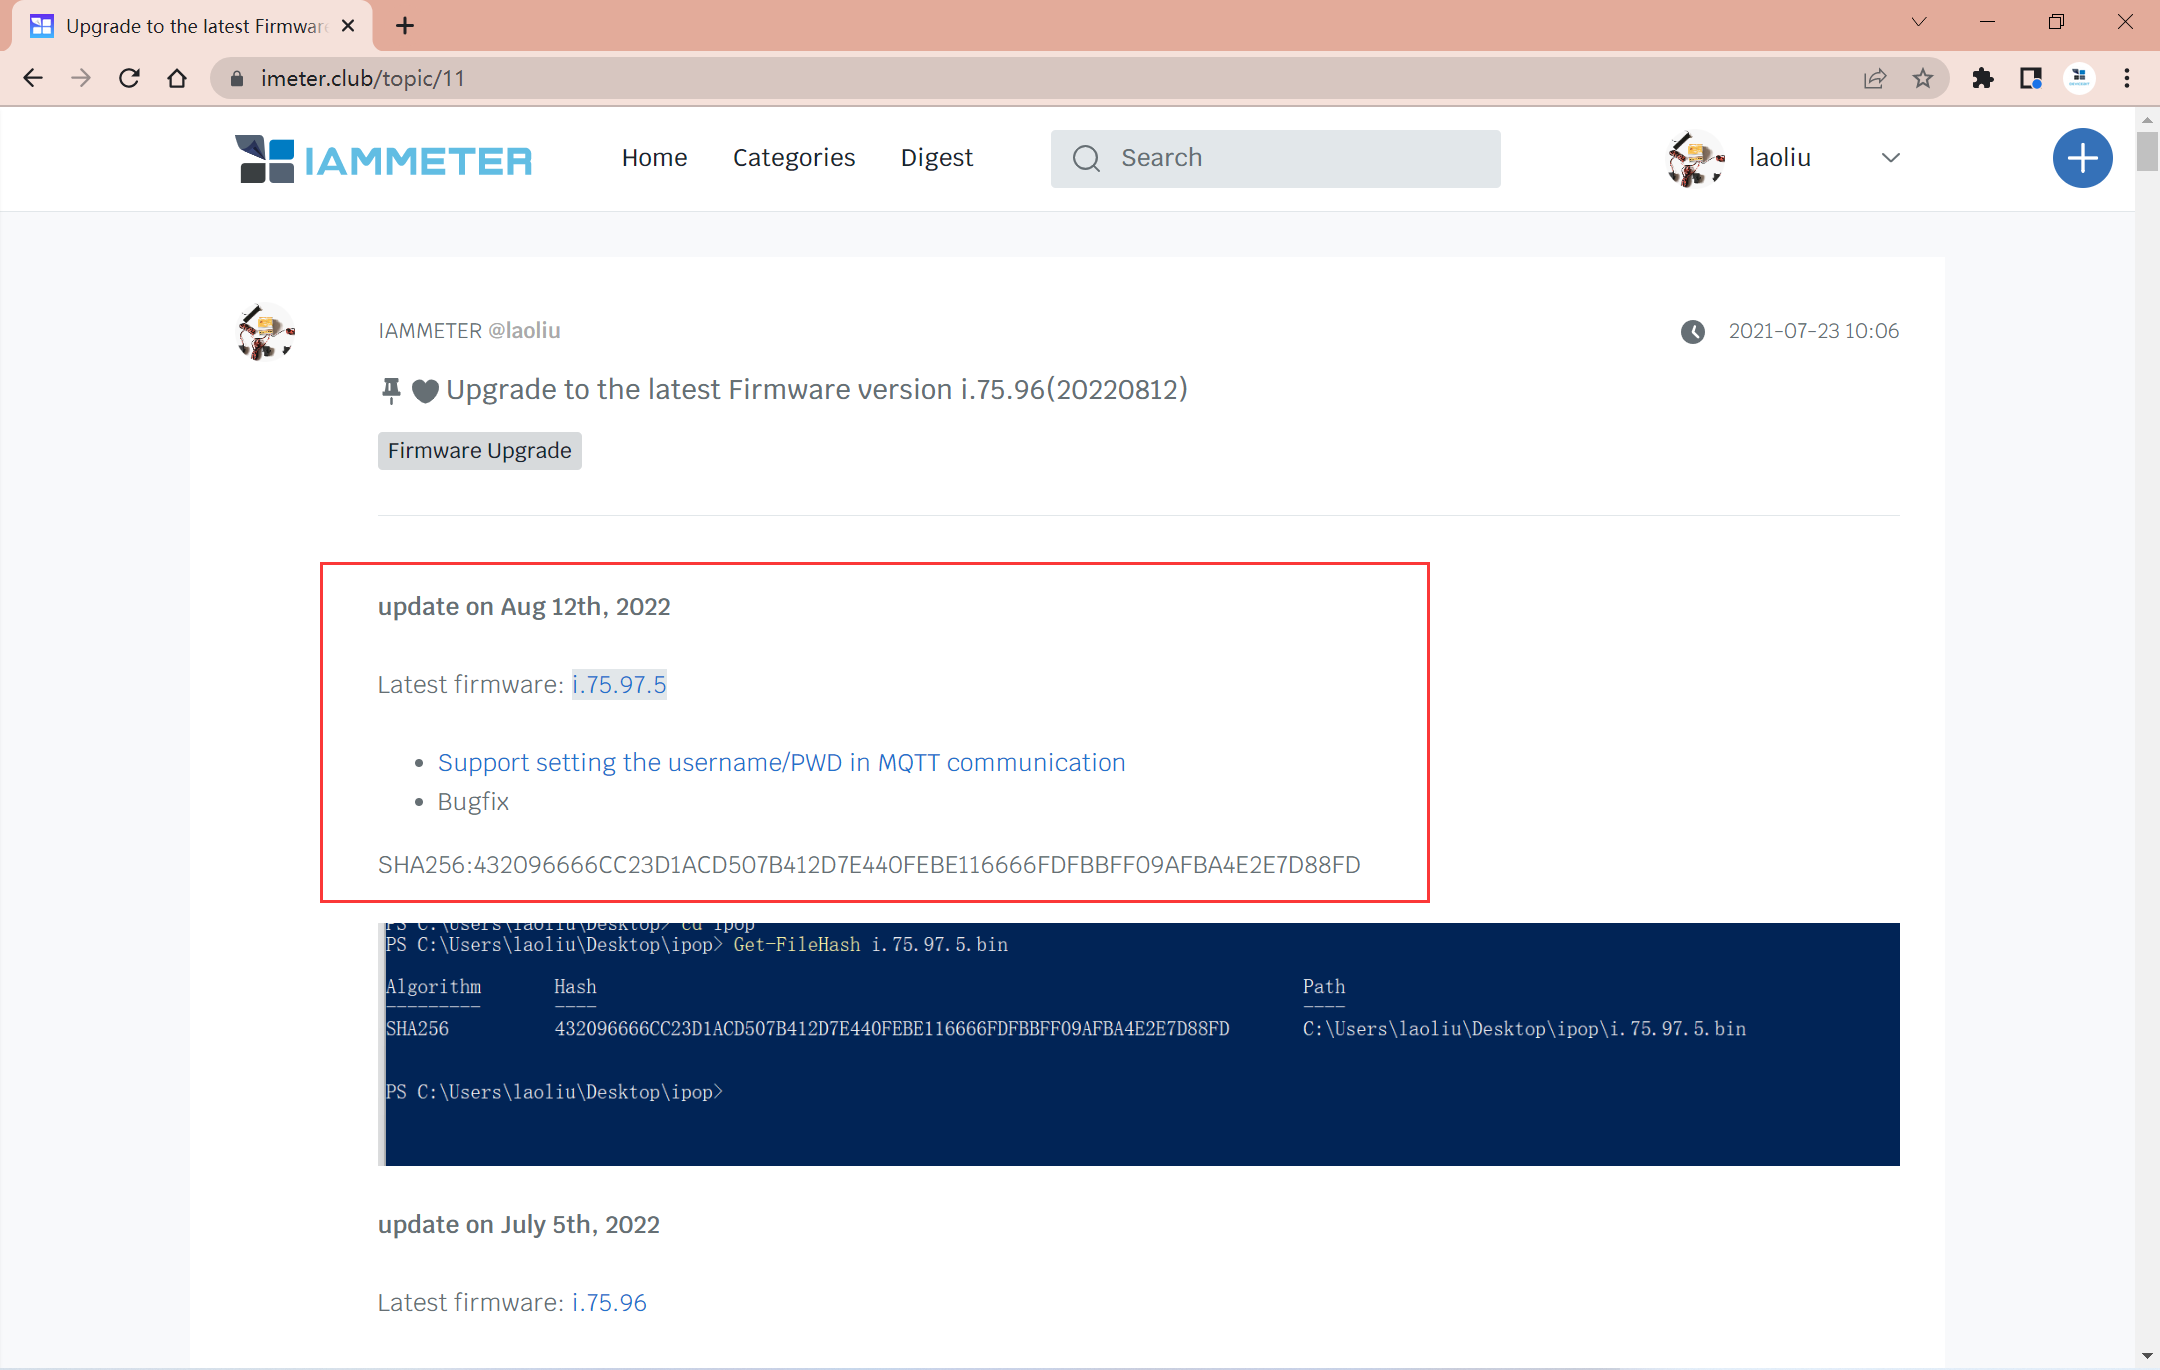Click the IAMMETER logo
Image resolution: width=2160 pixels, height=1370 pixels.
tap(384, 159)
